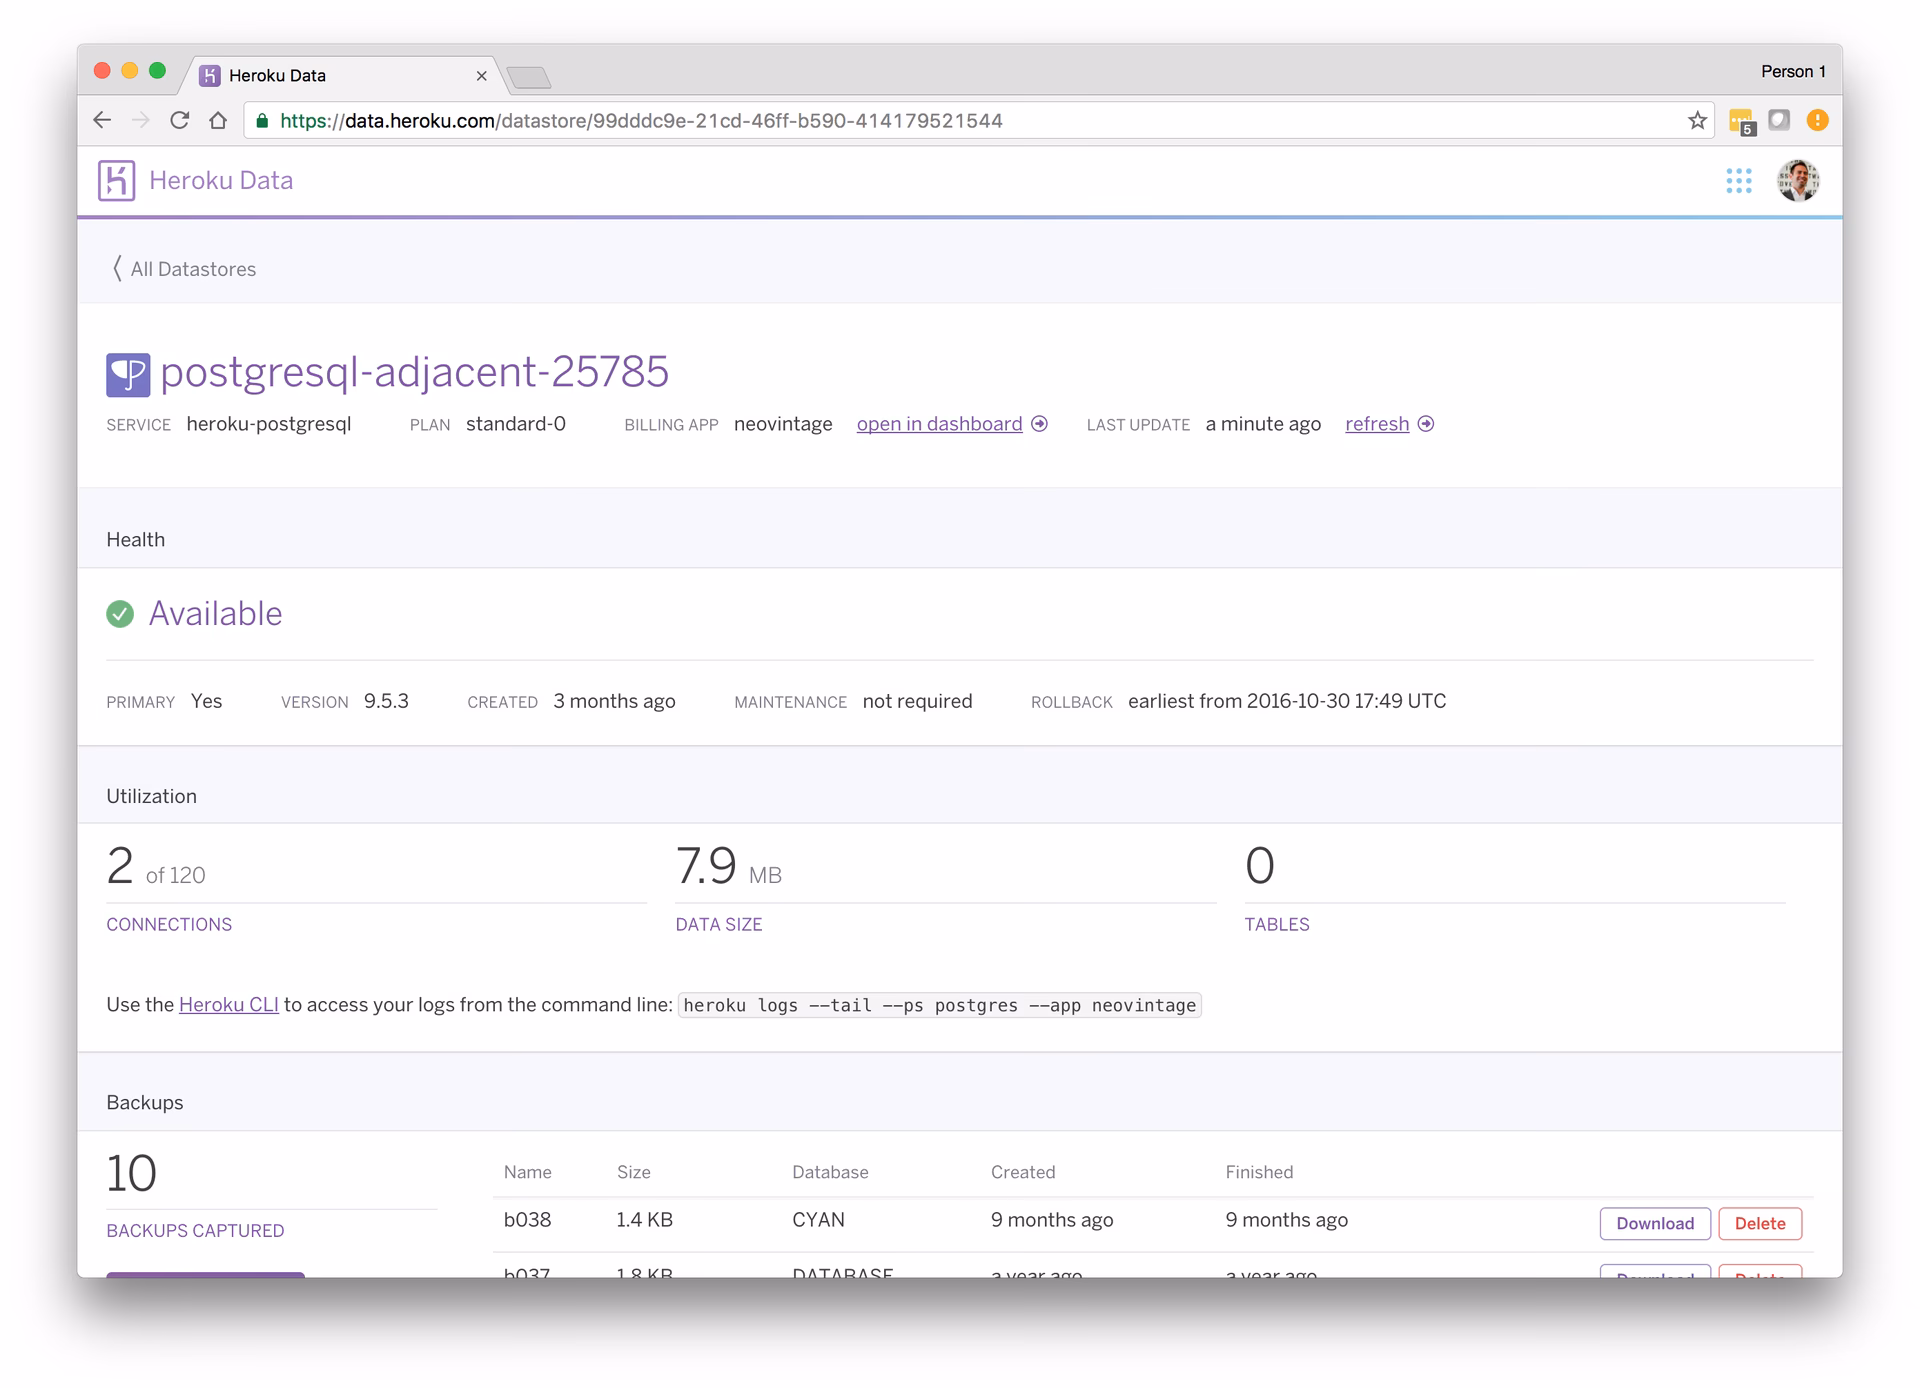Screen dimensions: 1920x1388
Task: Click the Backups section heading
Action: point(145,1103)
